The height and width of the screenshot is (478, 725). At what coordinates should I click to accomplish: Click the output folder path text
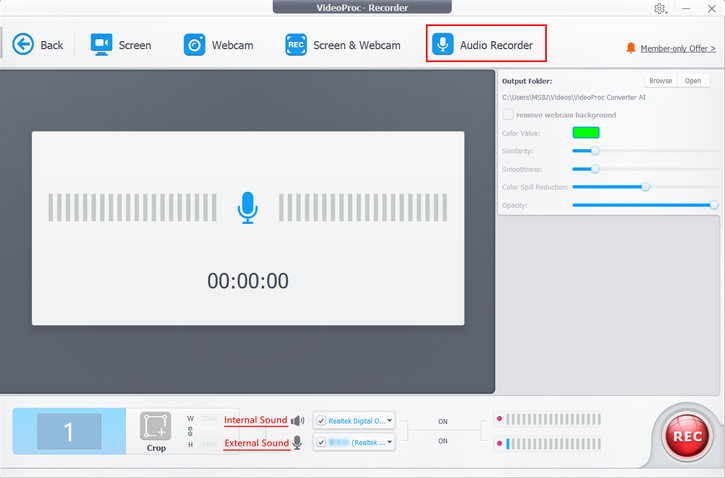[574, 97]
